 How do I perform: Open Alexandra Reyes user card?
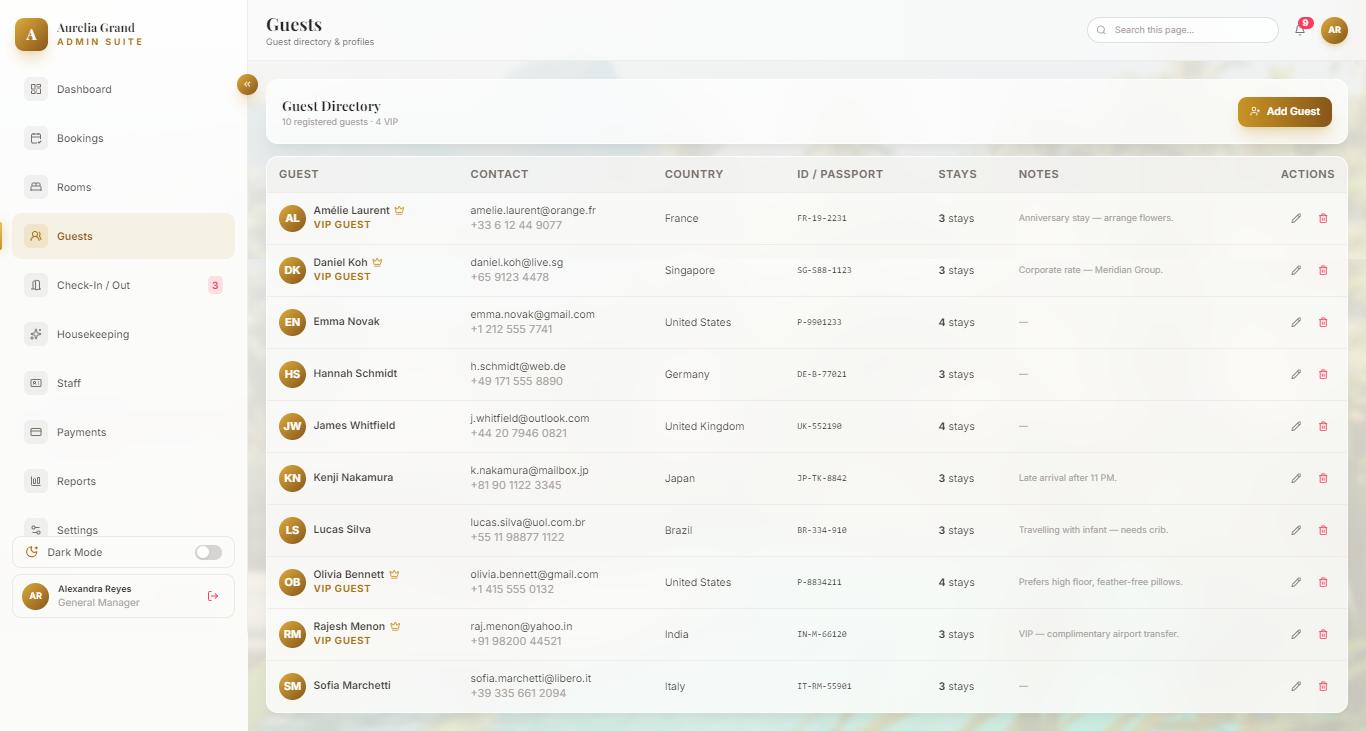coord(123,596)
